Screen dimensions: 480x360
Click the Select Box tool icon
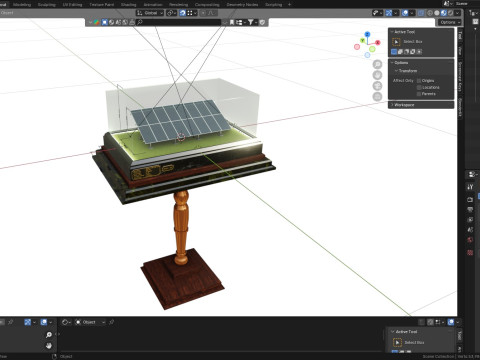point(396,42)
